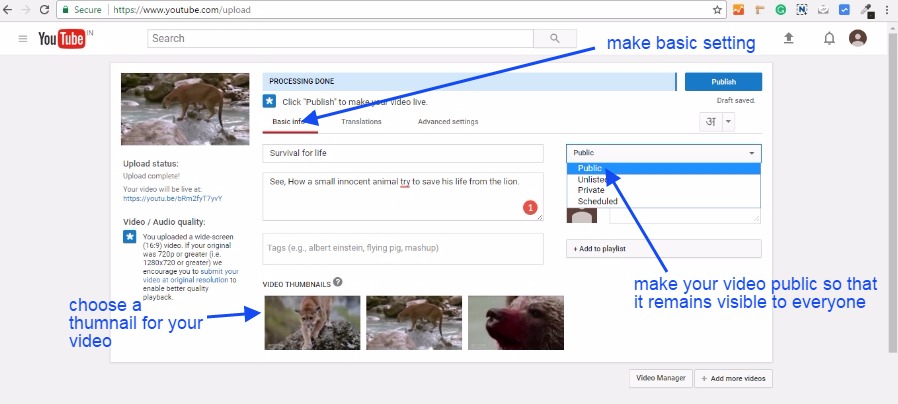Click the Tags input field
The image size is (898, 404).
click(402, 249)
